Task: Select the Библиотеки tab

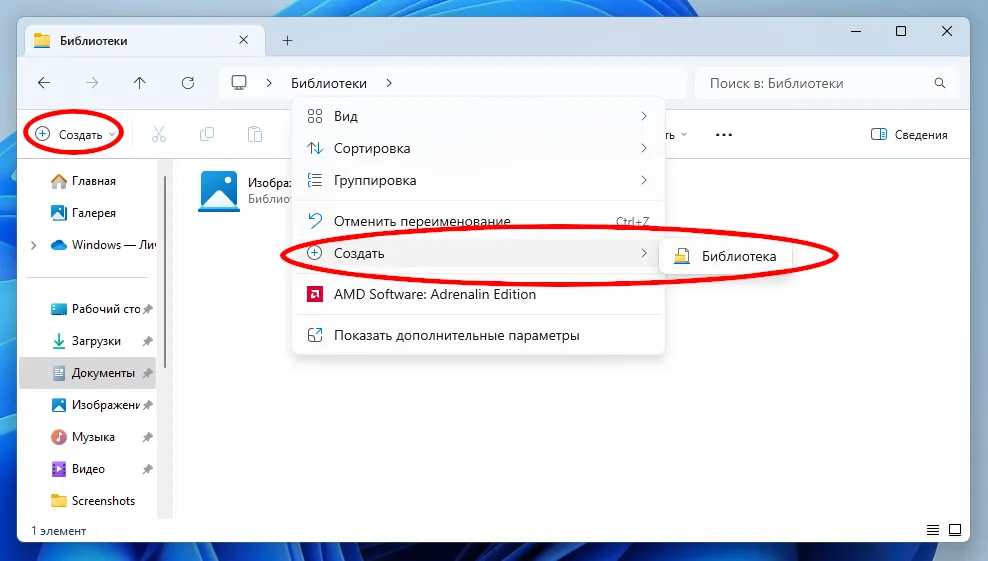Action: point(142,40)
